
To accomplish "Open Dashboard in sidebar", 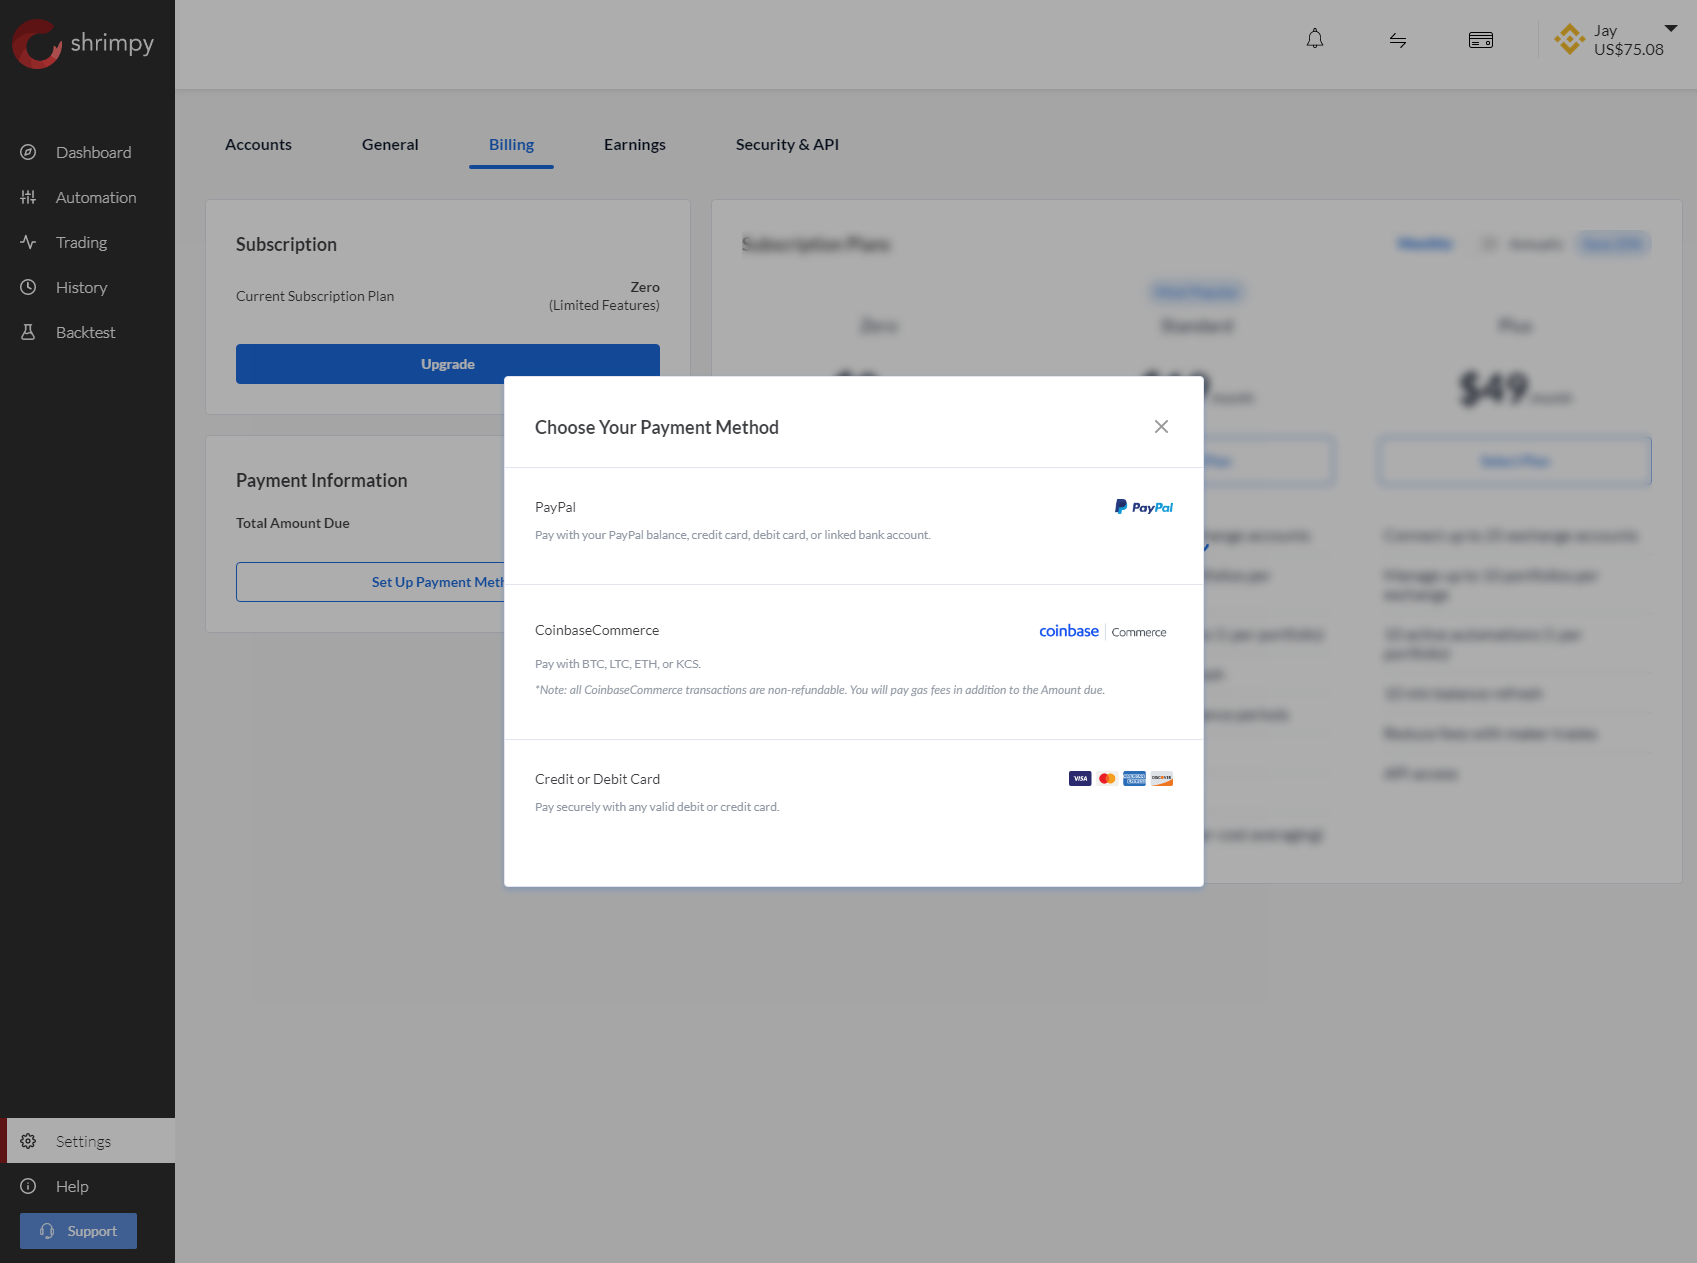I will tap(87, 152).
